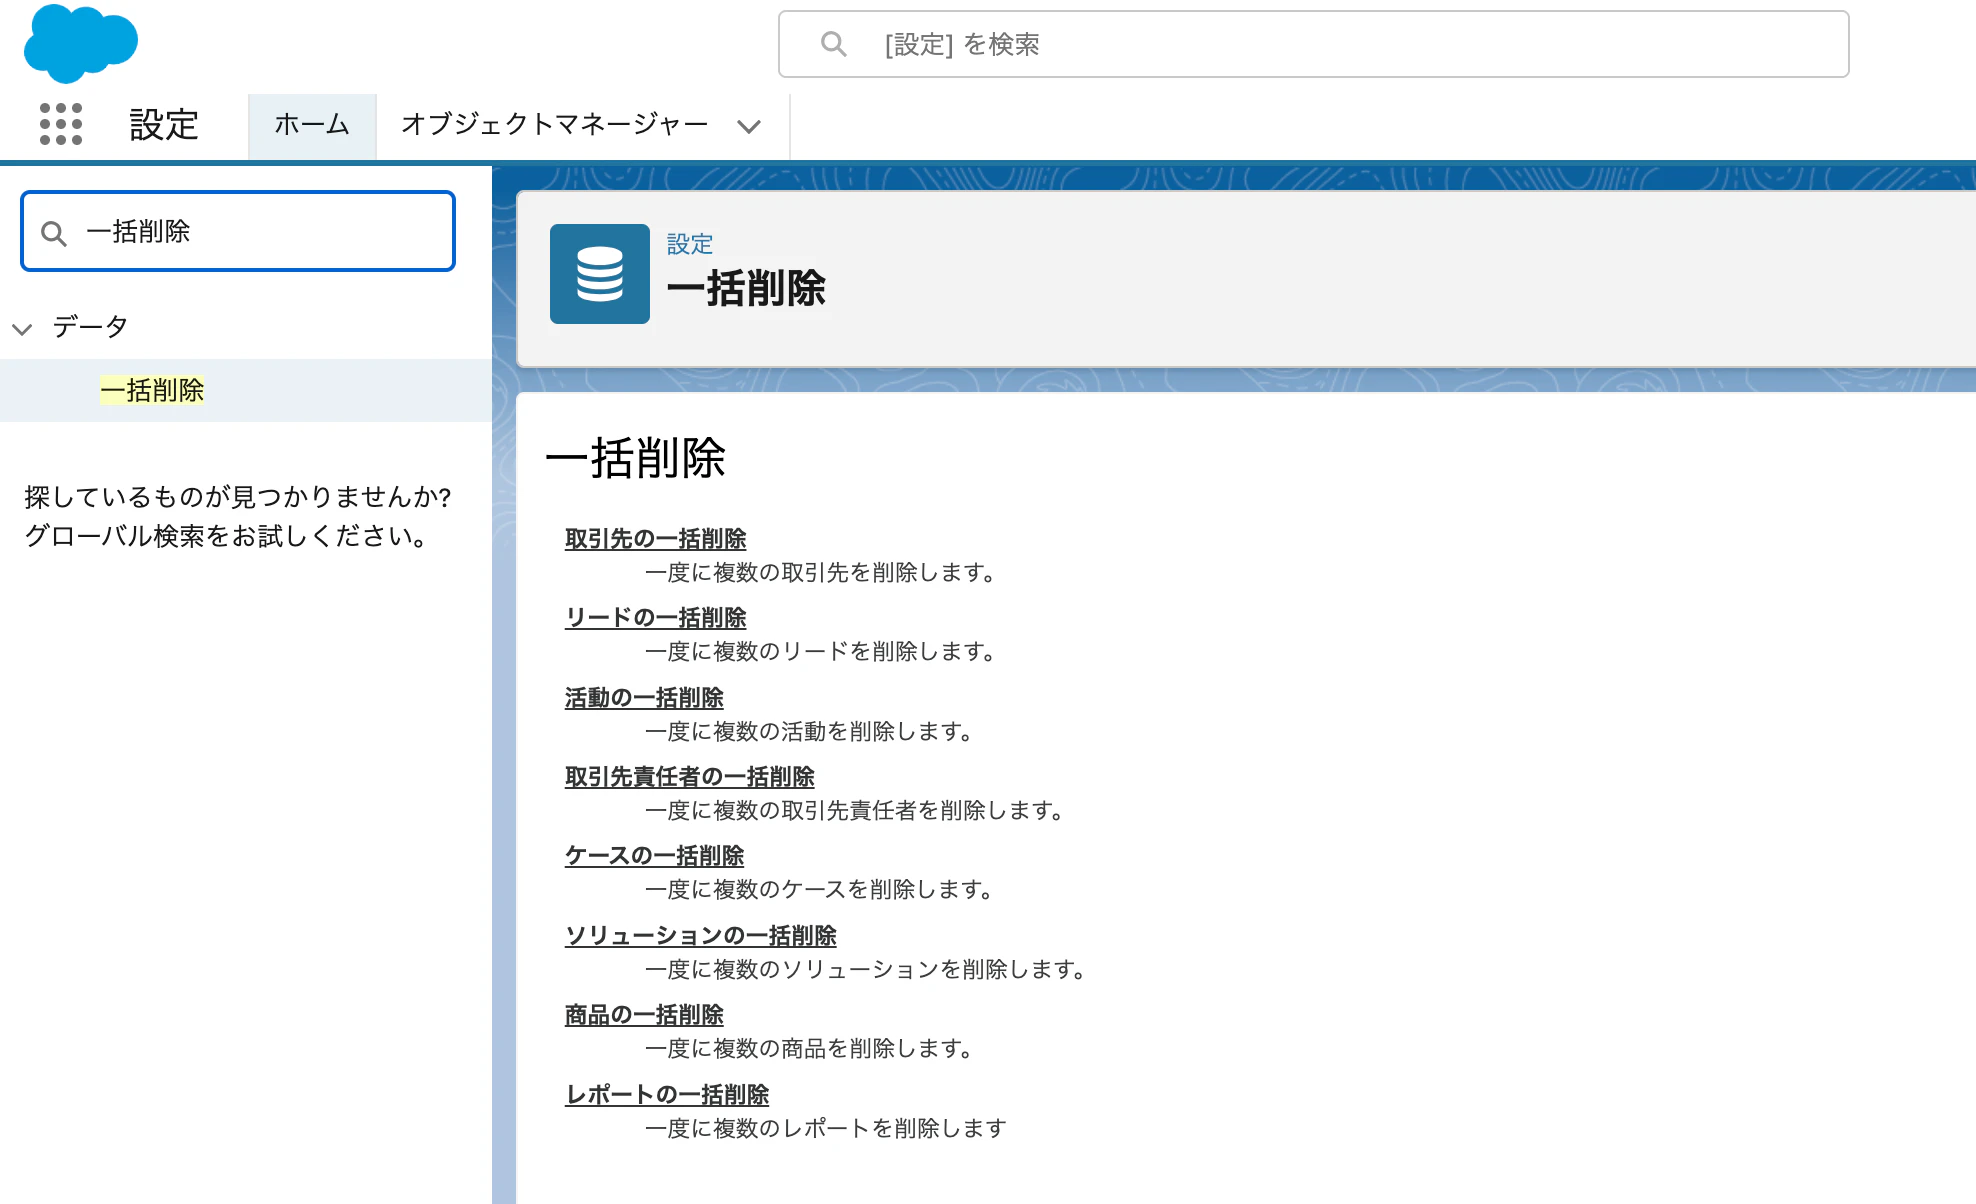Collapse the データ section chevron
The height and width of the screenshot is (1204, 1976).
coord(22,328)
